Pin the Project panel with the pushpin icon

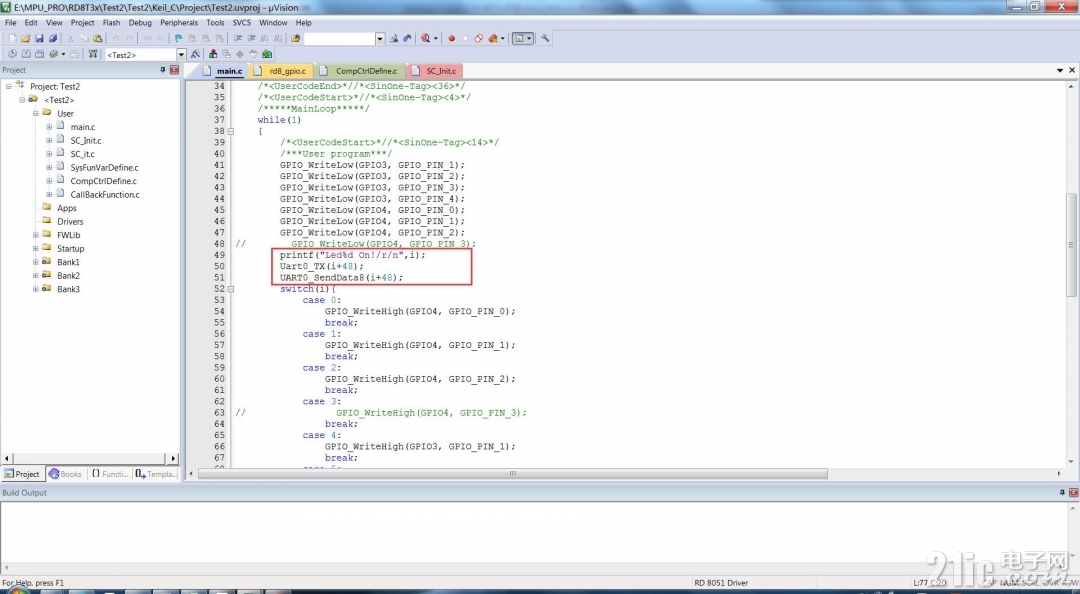163,70
